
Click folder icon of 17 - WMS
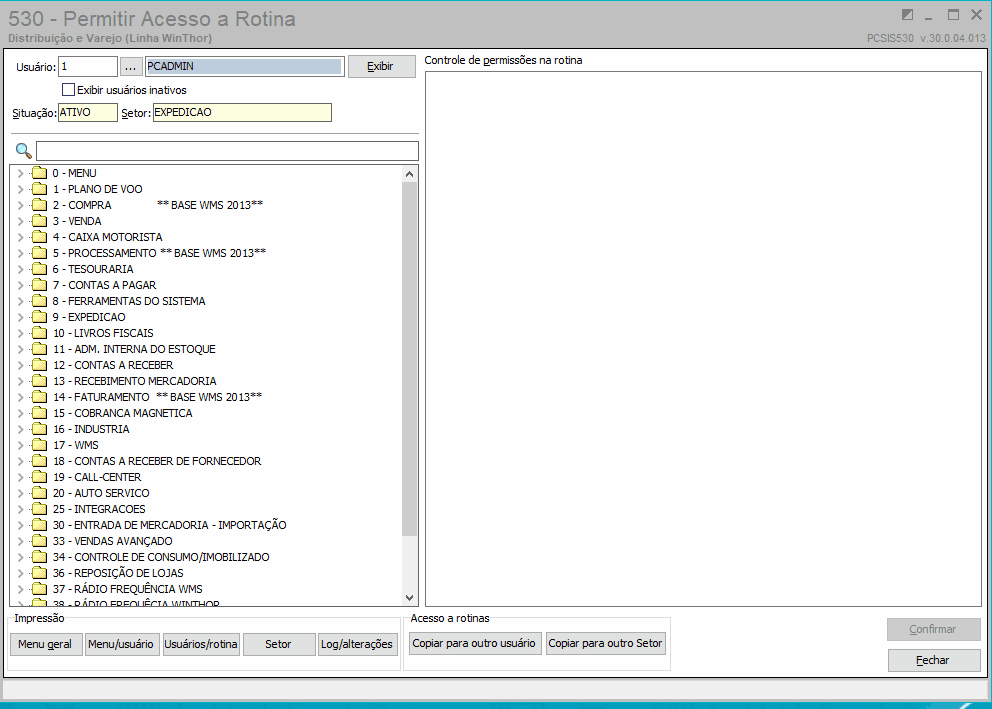pos(40,445)
